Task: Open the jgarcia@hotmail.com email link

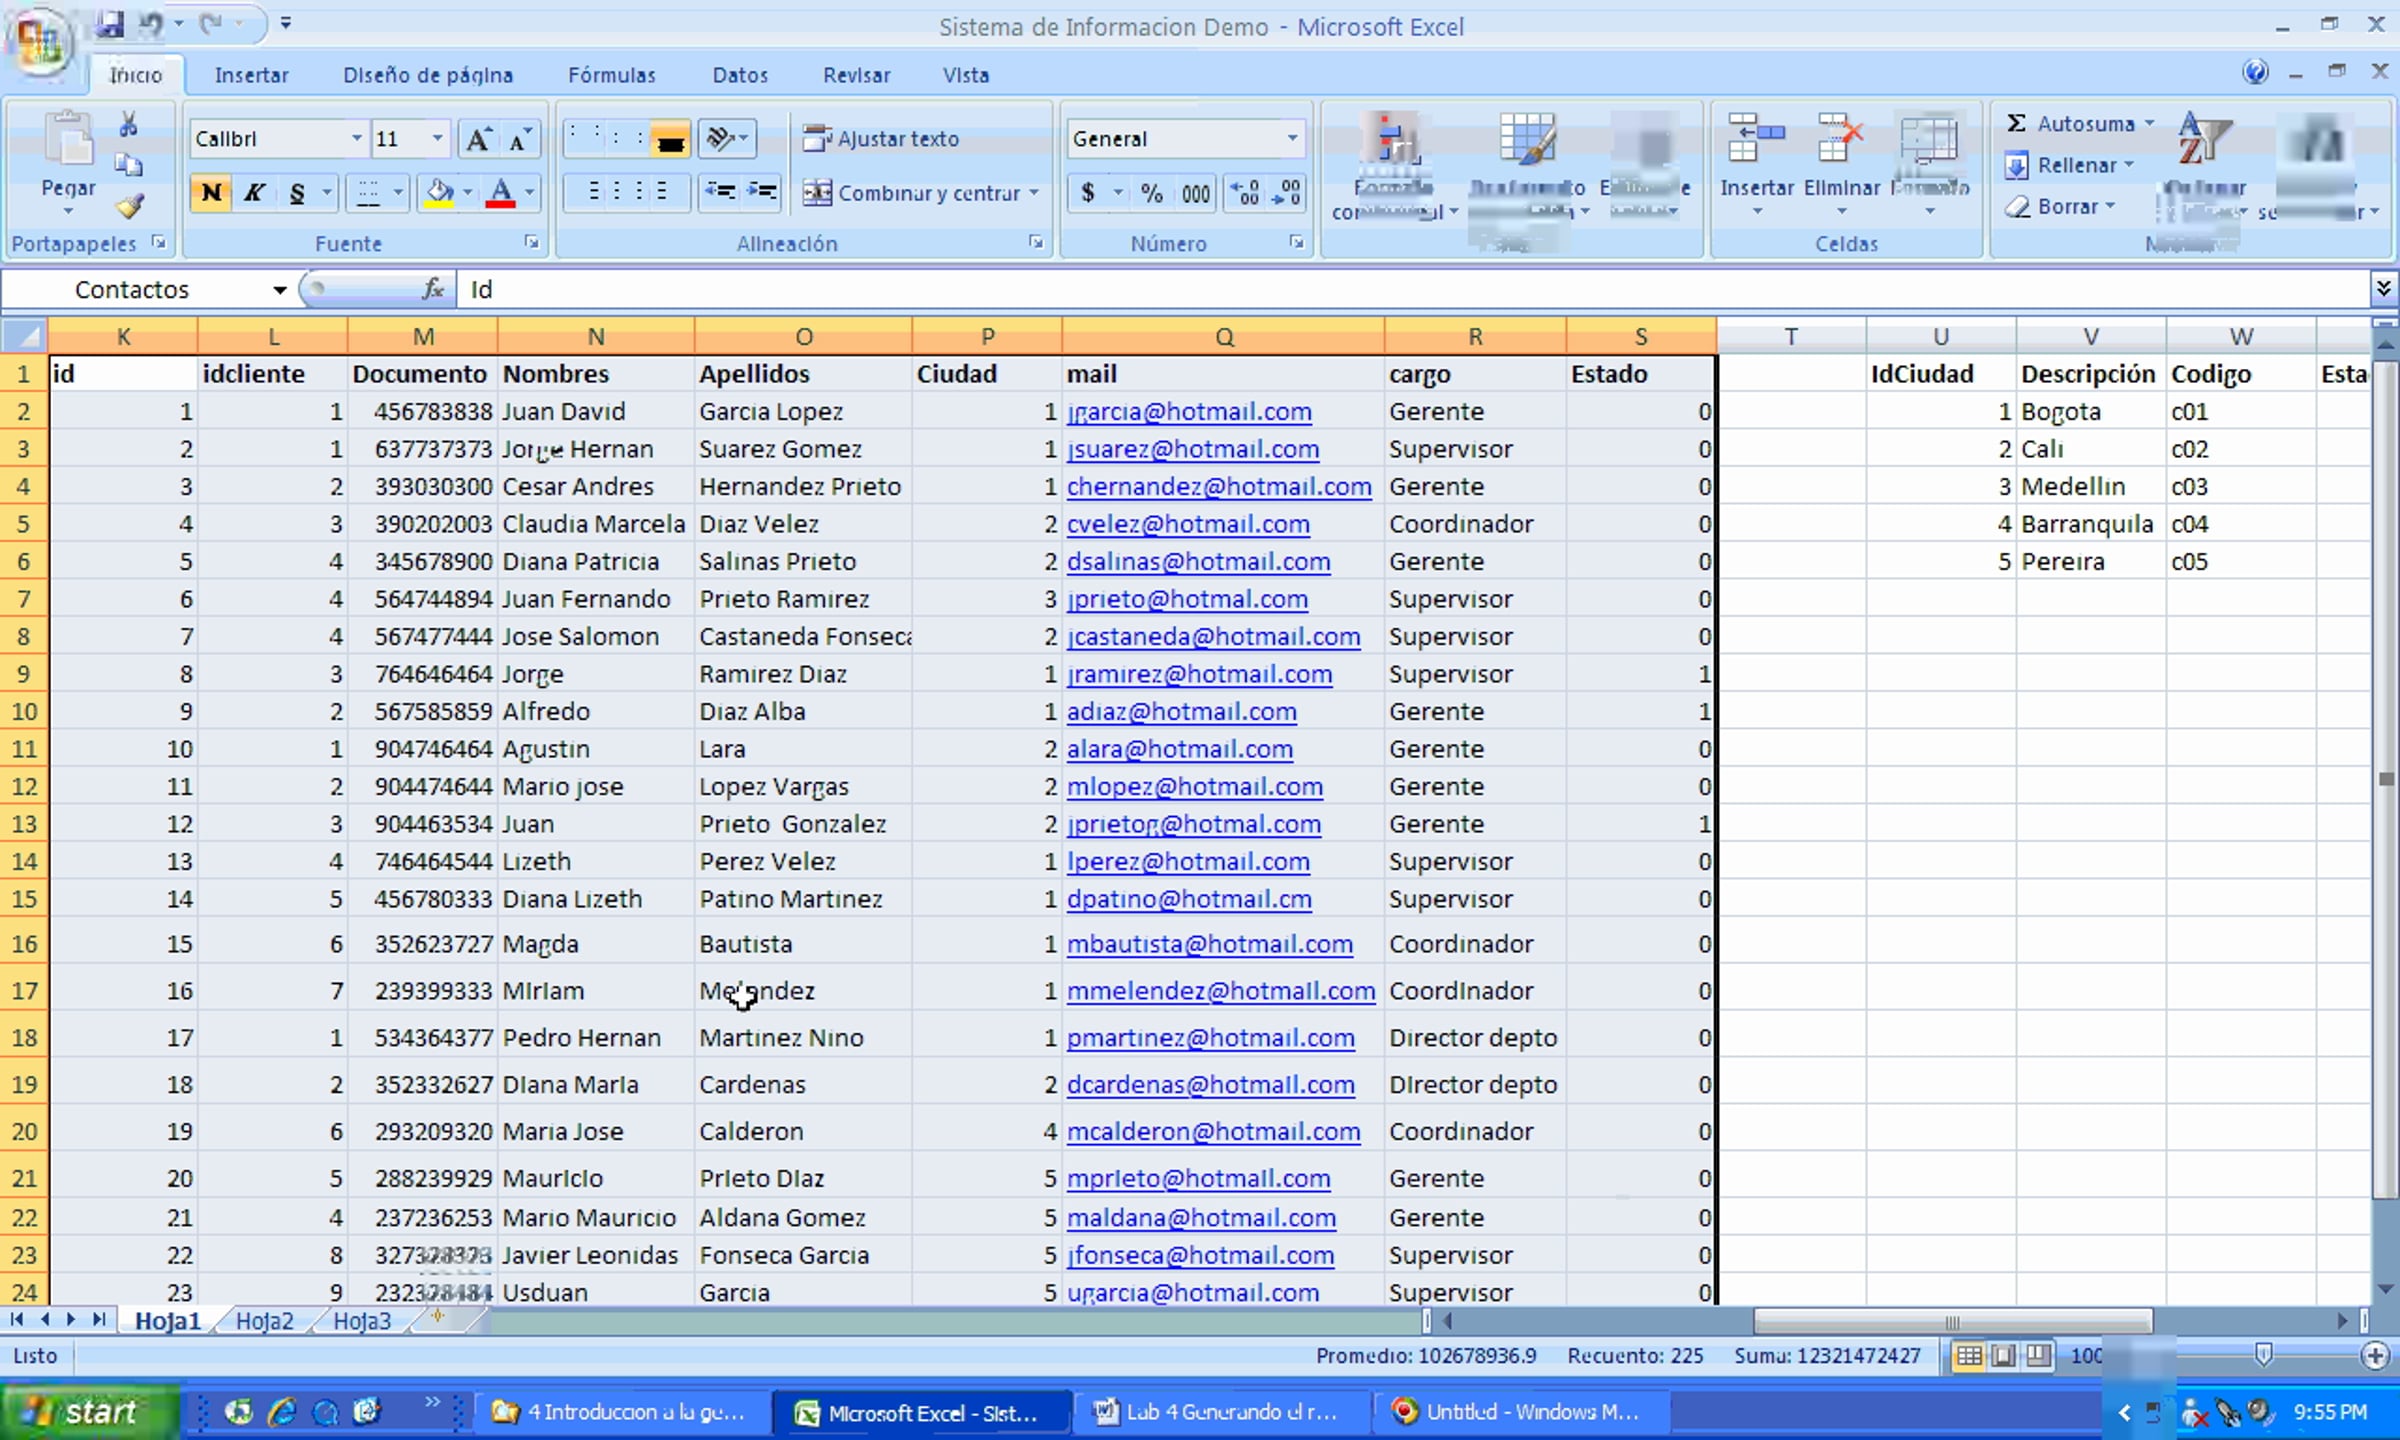Action: tap(1188, 412)
